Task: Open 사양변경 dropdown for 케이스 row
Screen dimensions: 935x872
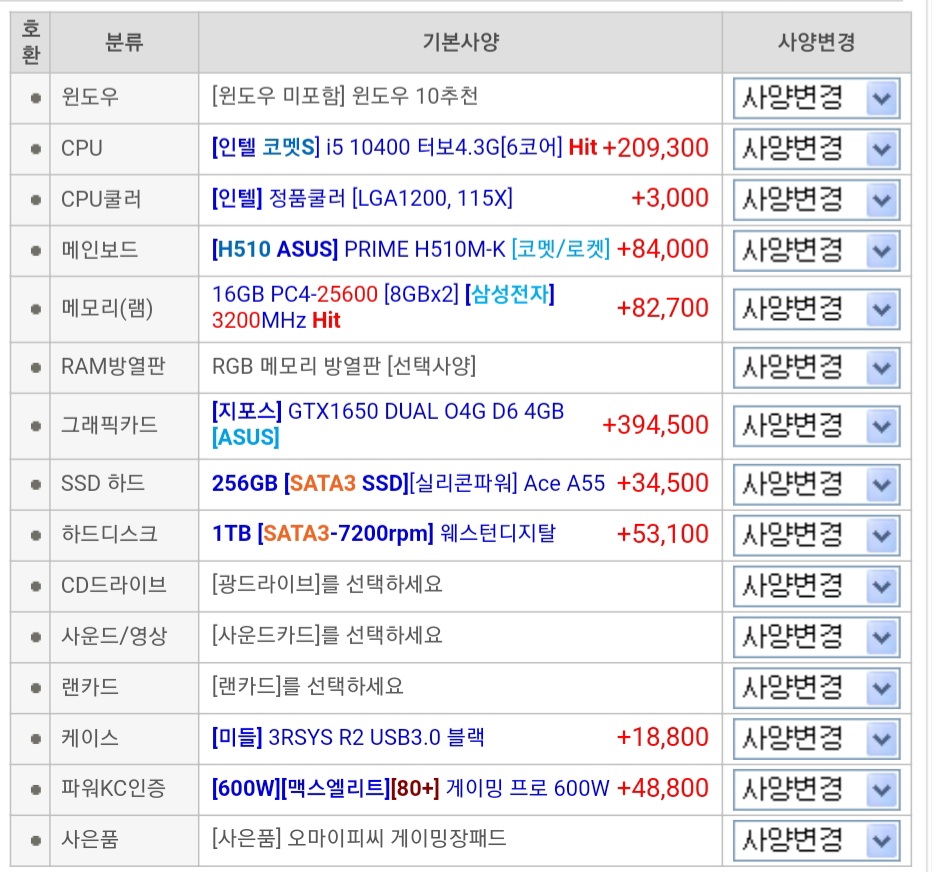Action: [x=816, y=739]
